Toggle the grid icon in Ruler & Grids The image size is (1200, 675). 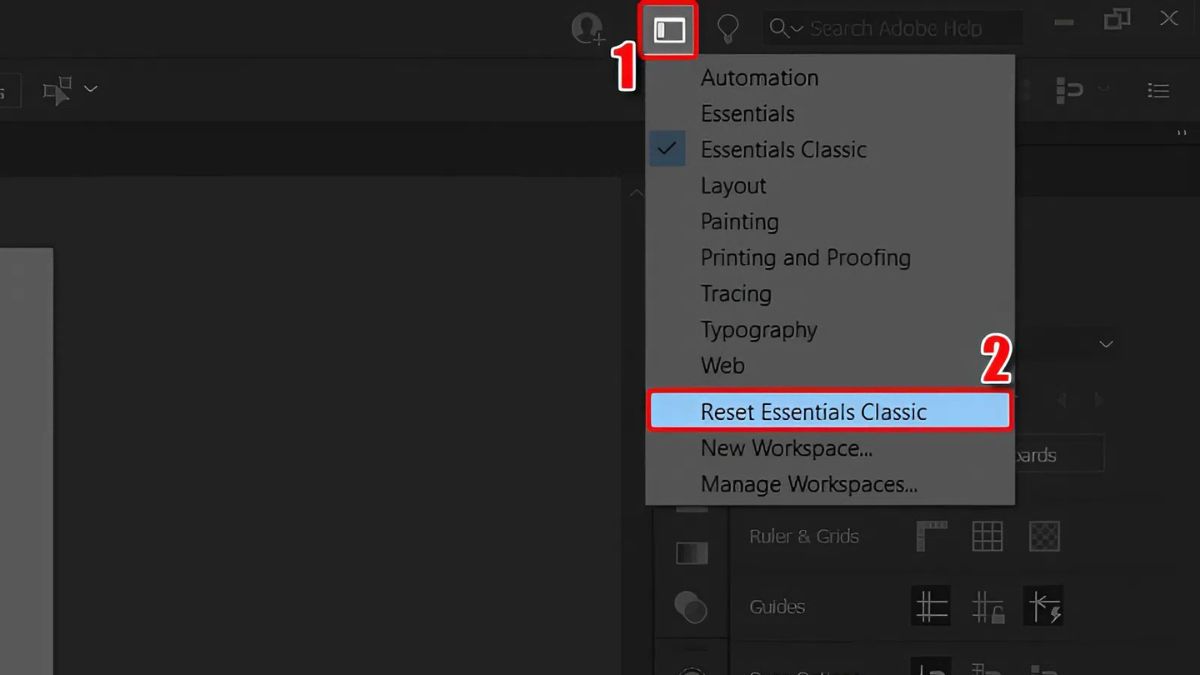point(987,537)
